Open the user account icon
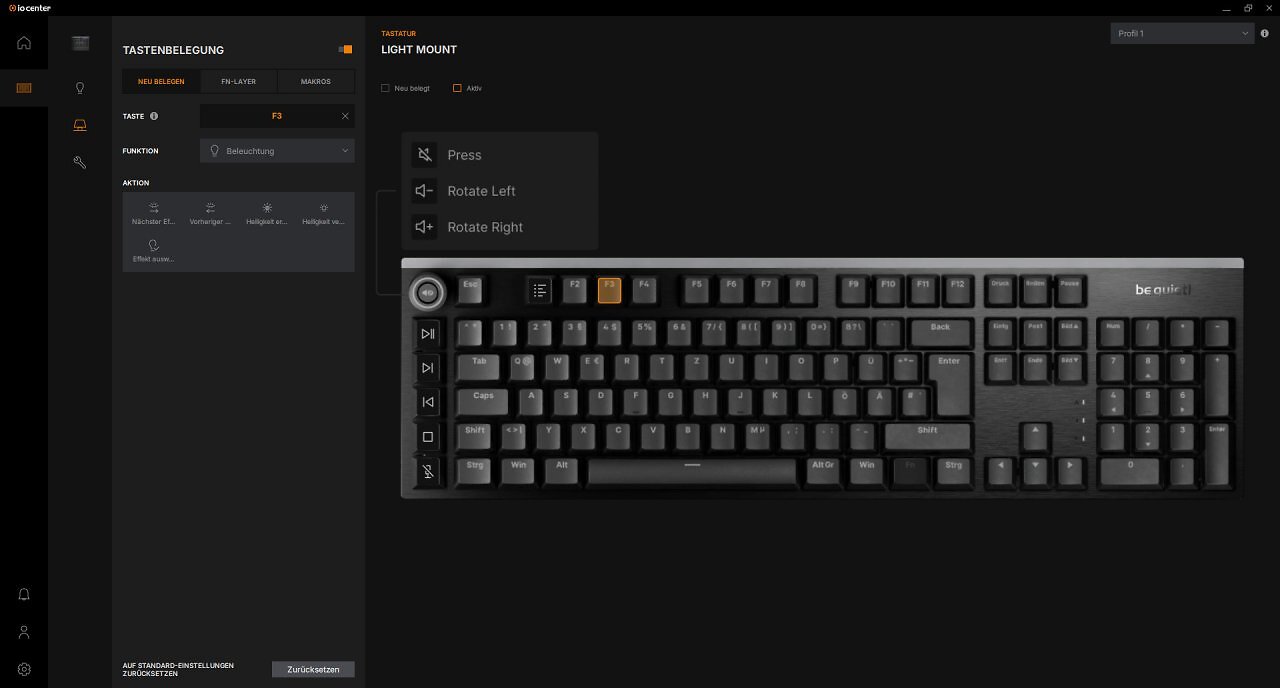The height and width of the screenshot is (688, 1280). coord(24,632)
